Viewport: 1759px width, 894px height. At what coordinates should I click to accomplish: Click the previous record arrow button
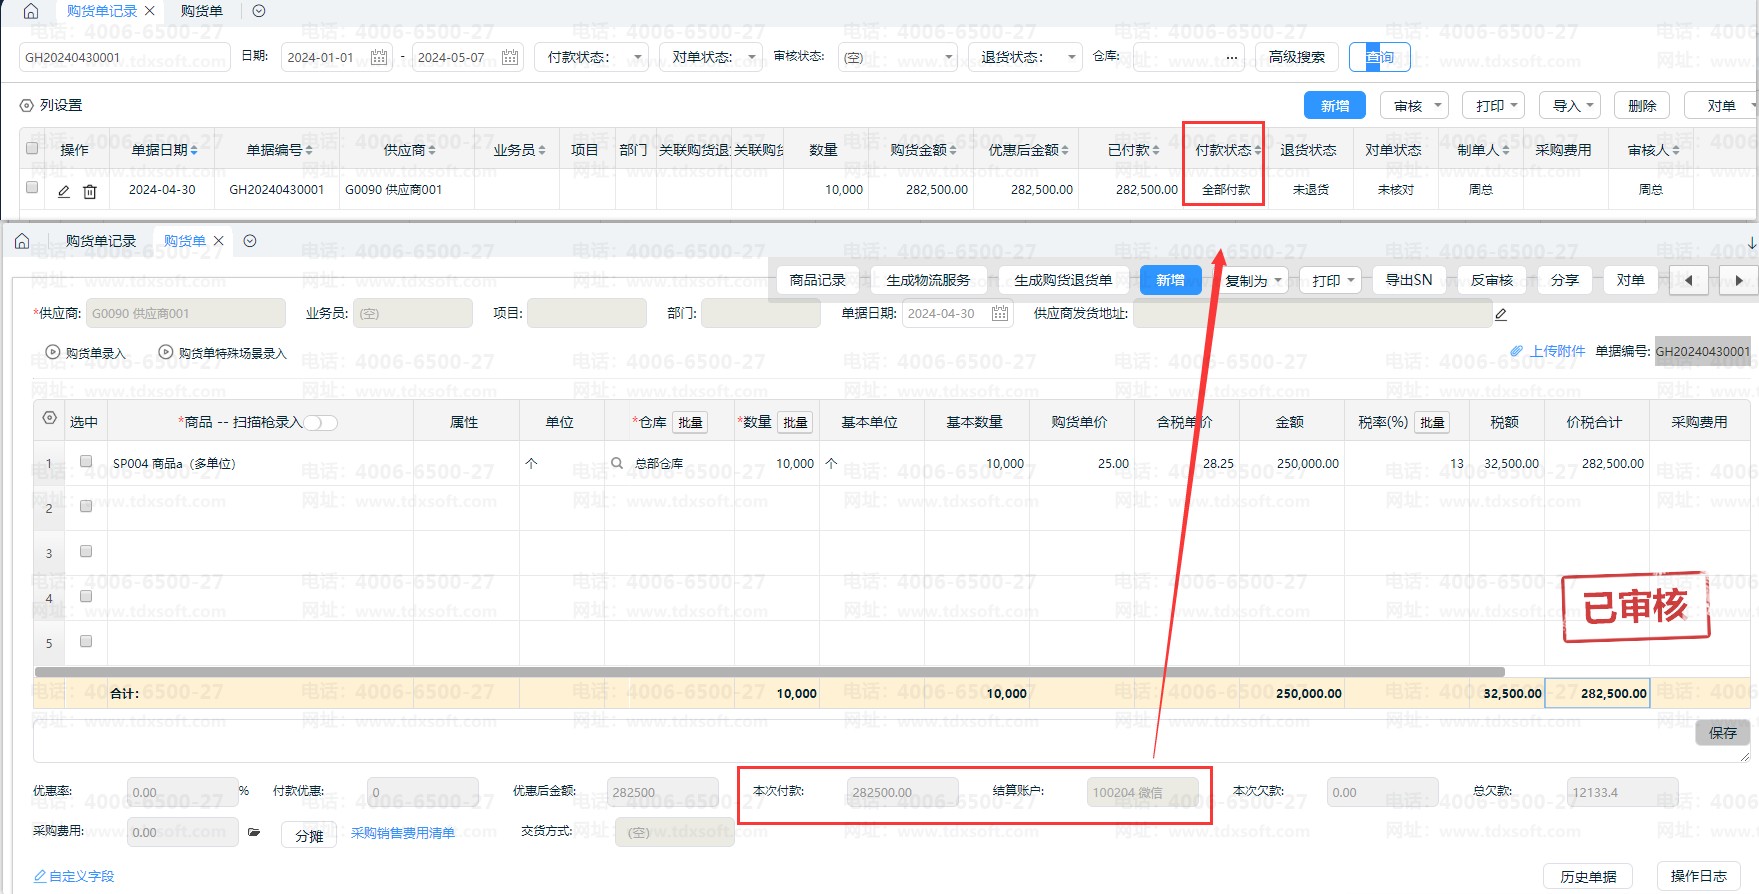point(1689,280)
